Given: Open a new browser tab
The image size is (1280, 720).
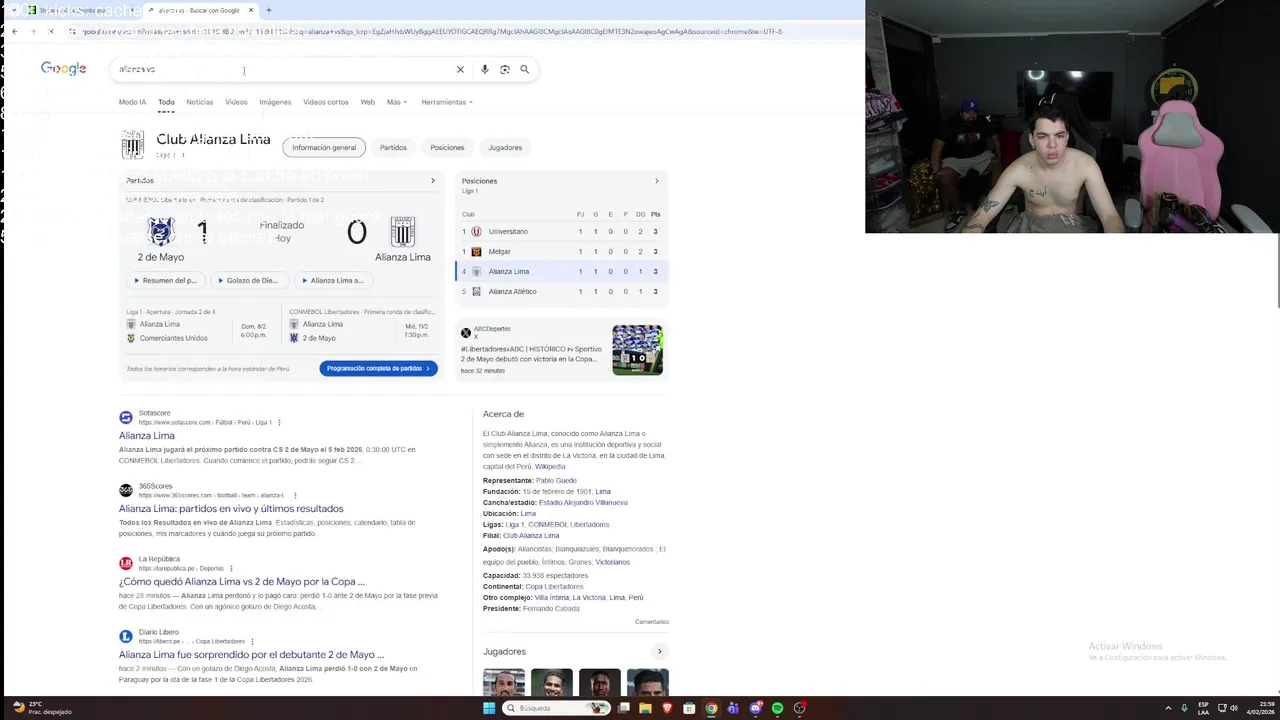Looking at the screenshot, I should pos(268,10).
